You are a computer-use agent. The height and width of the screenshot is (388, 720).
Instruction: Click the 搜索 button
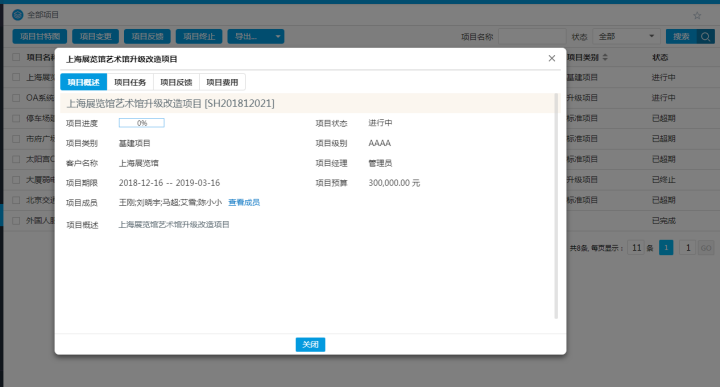(681, 36)
